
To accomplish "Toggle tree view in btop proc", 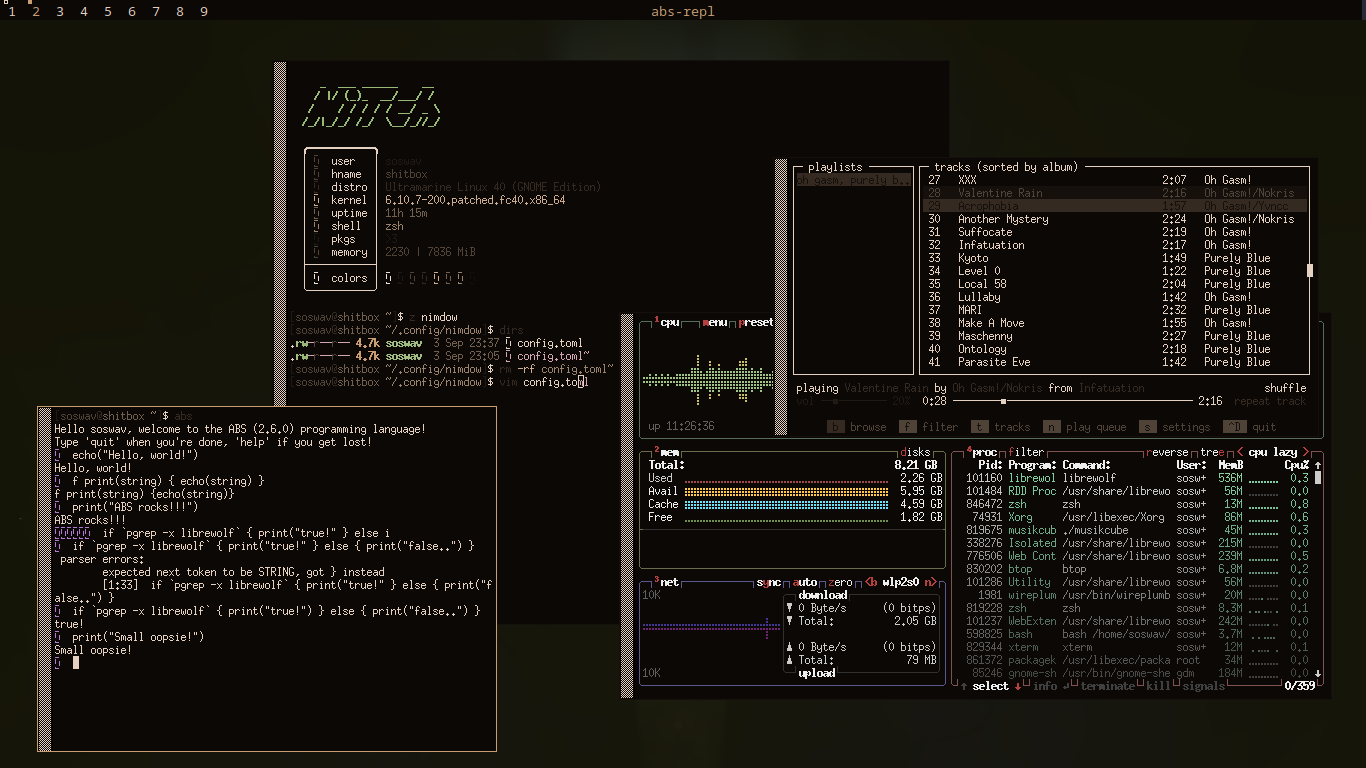I will tap(1212, 452).
